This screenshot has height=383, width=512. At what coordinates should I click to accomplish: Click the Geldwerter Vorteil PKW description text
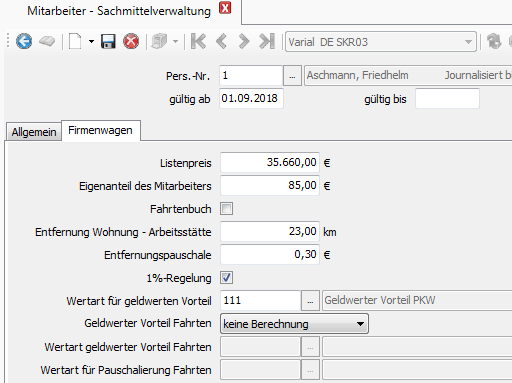click(x=380, y=300)
